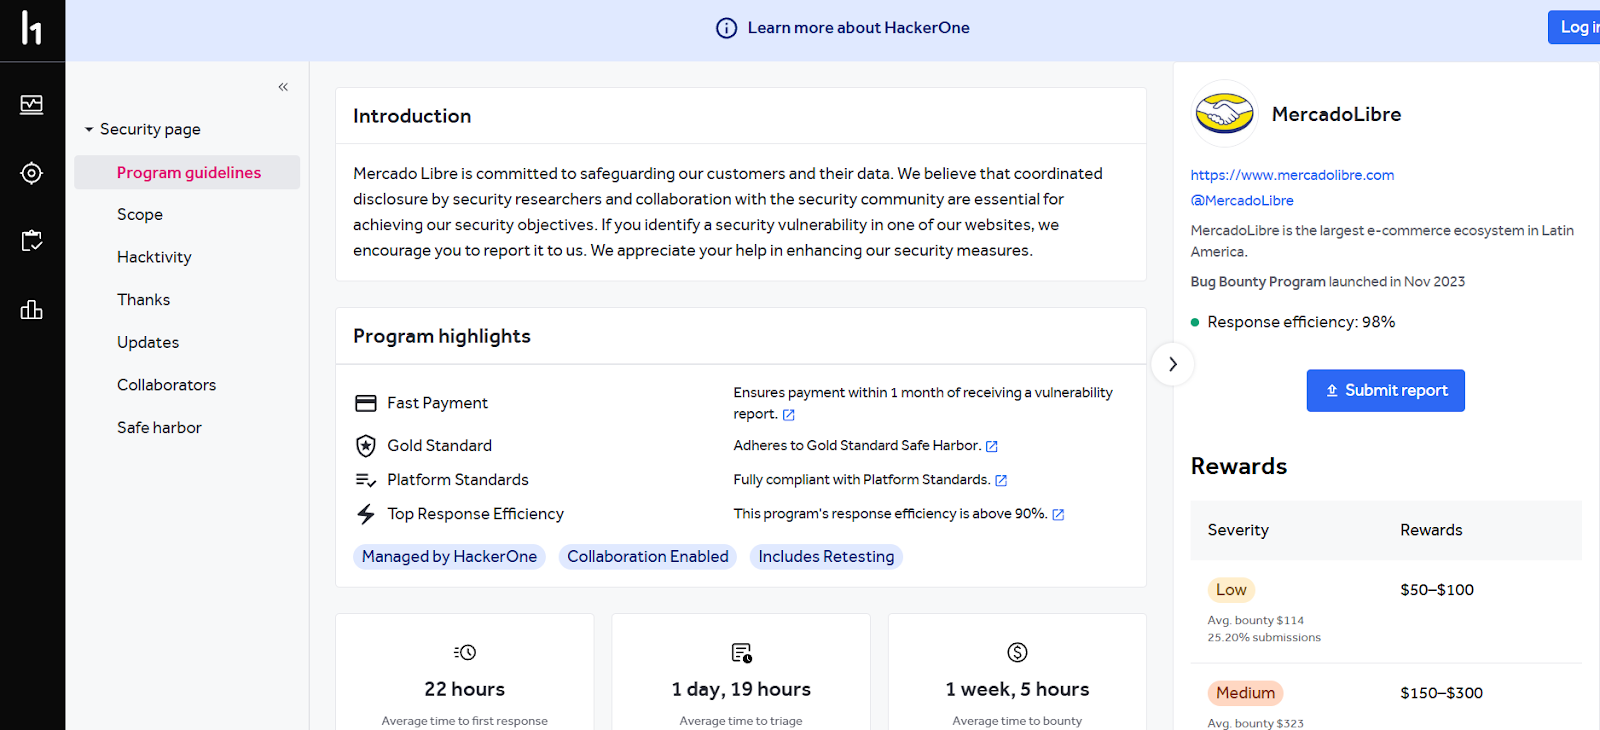
Task: Click the Includes Retesting tag
Action: (x=826, y=557)
